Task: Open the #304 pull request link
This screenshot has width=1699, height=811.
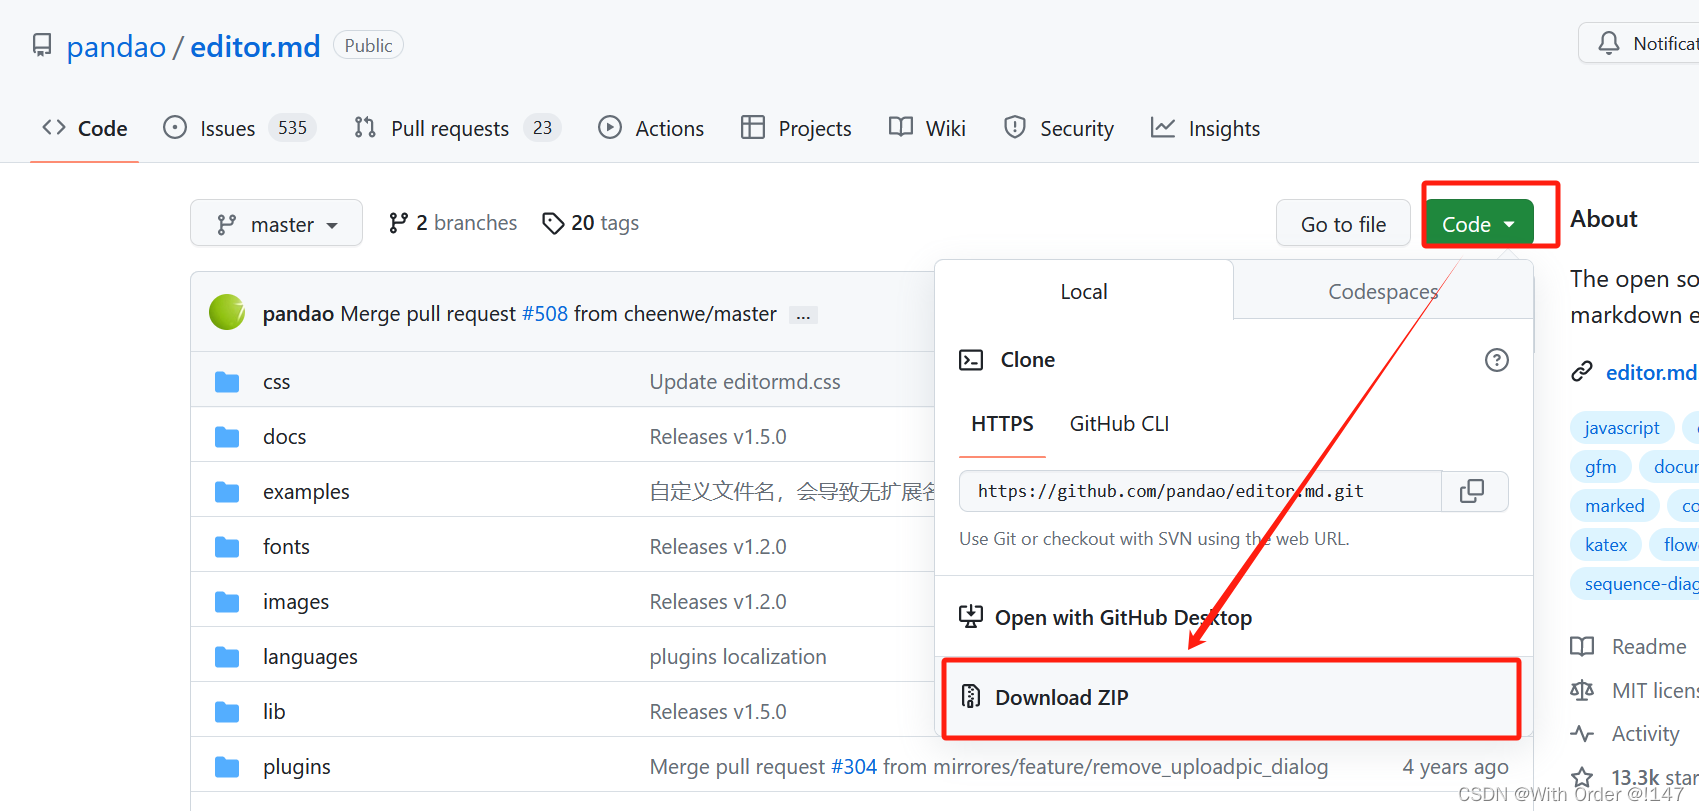Action: click(854, 767)
